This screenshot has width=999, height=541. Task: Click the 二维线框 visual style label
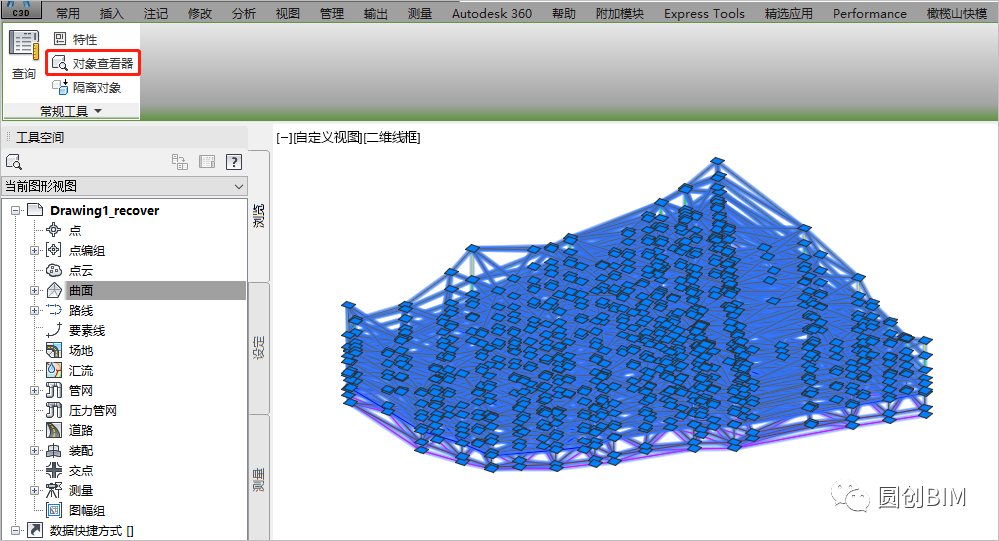[392, 137]
